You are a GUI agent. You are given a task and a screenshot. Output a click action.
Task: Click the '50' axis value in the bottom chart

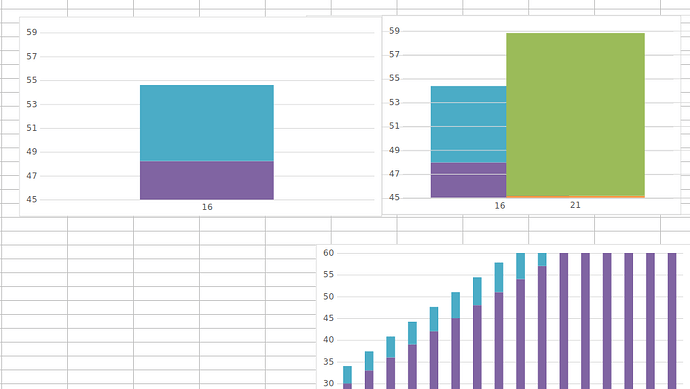[x=329, y=297]
